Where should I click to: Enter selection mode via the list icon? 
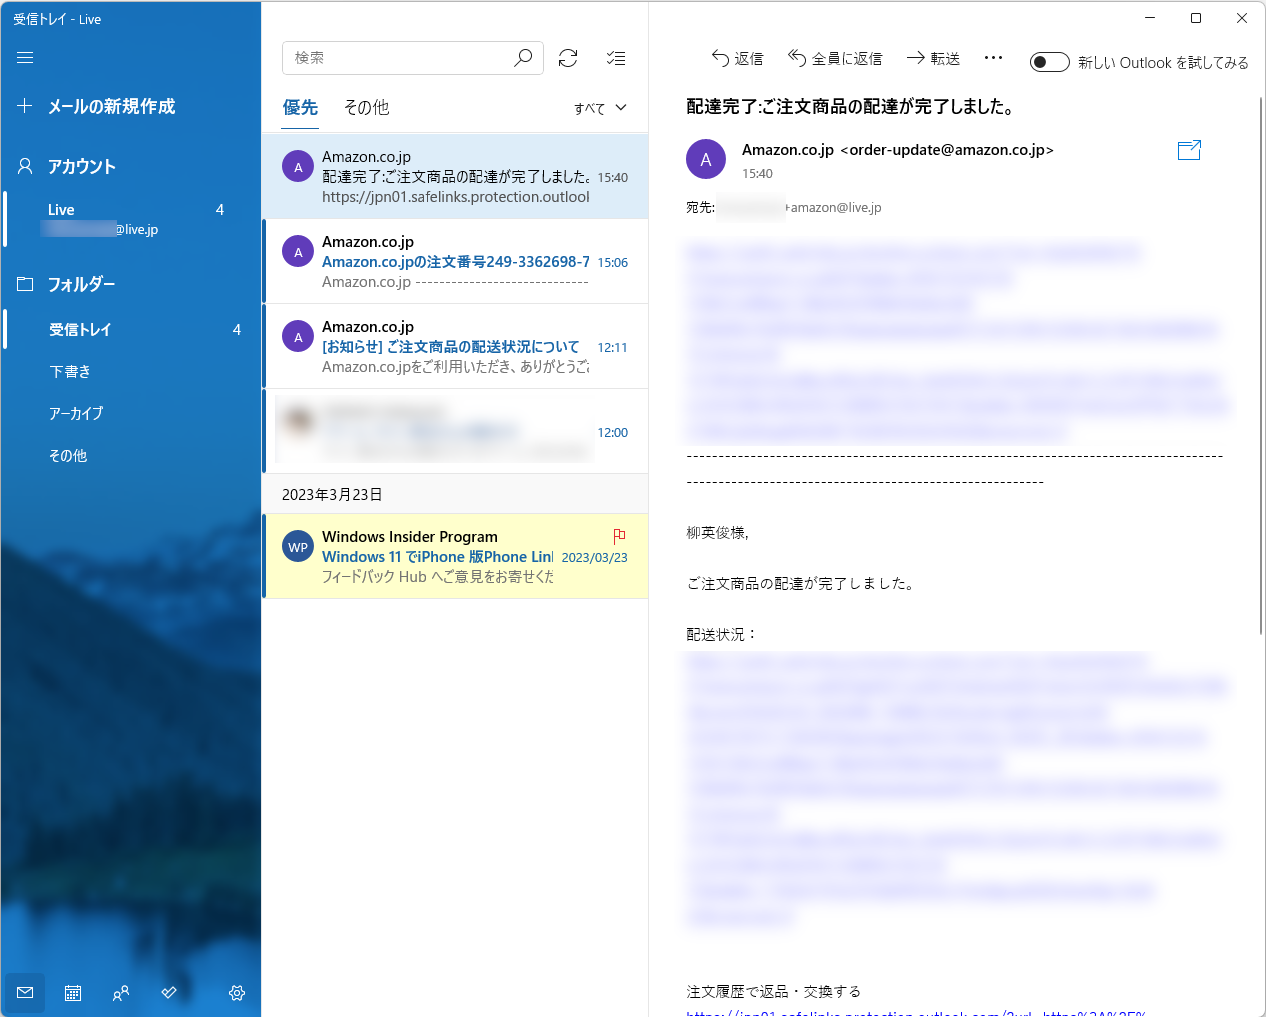tap(616, 58)
